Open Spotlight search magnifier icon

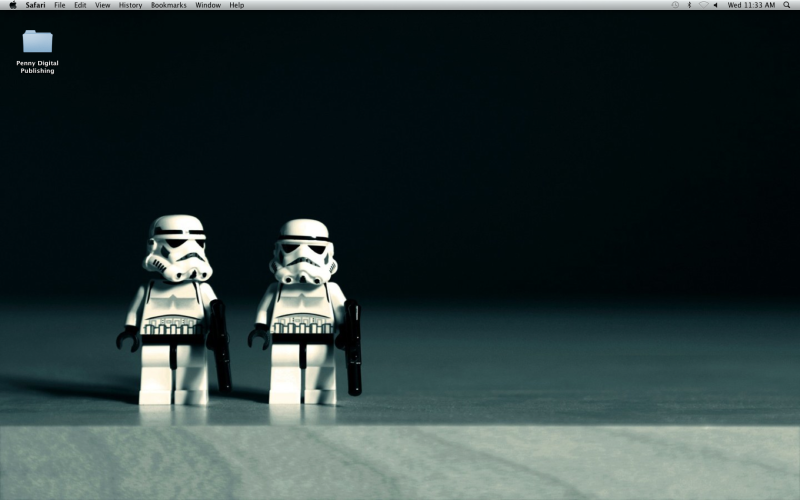point(787,5)
